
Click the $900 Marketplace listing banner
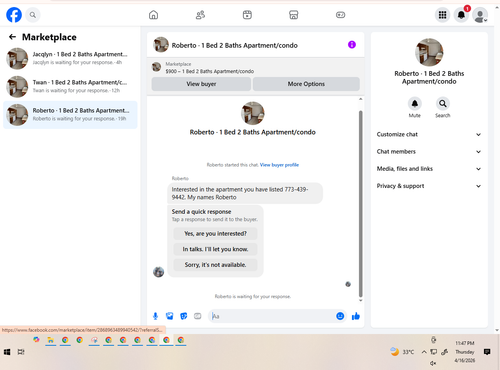pyautogui.click(x=255, y=68)
